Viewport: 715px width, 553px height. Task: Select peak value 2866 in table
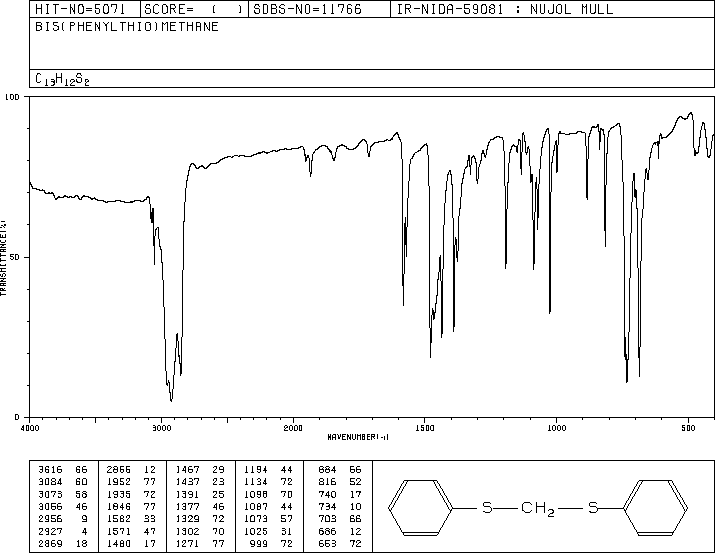pyautogui.click(x=119, y=470)
